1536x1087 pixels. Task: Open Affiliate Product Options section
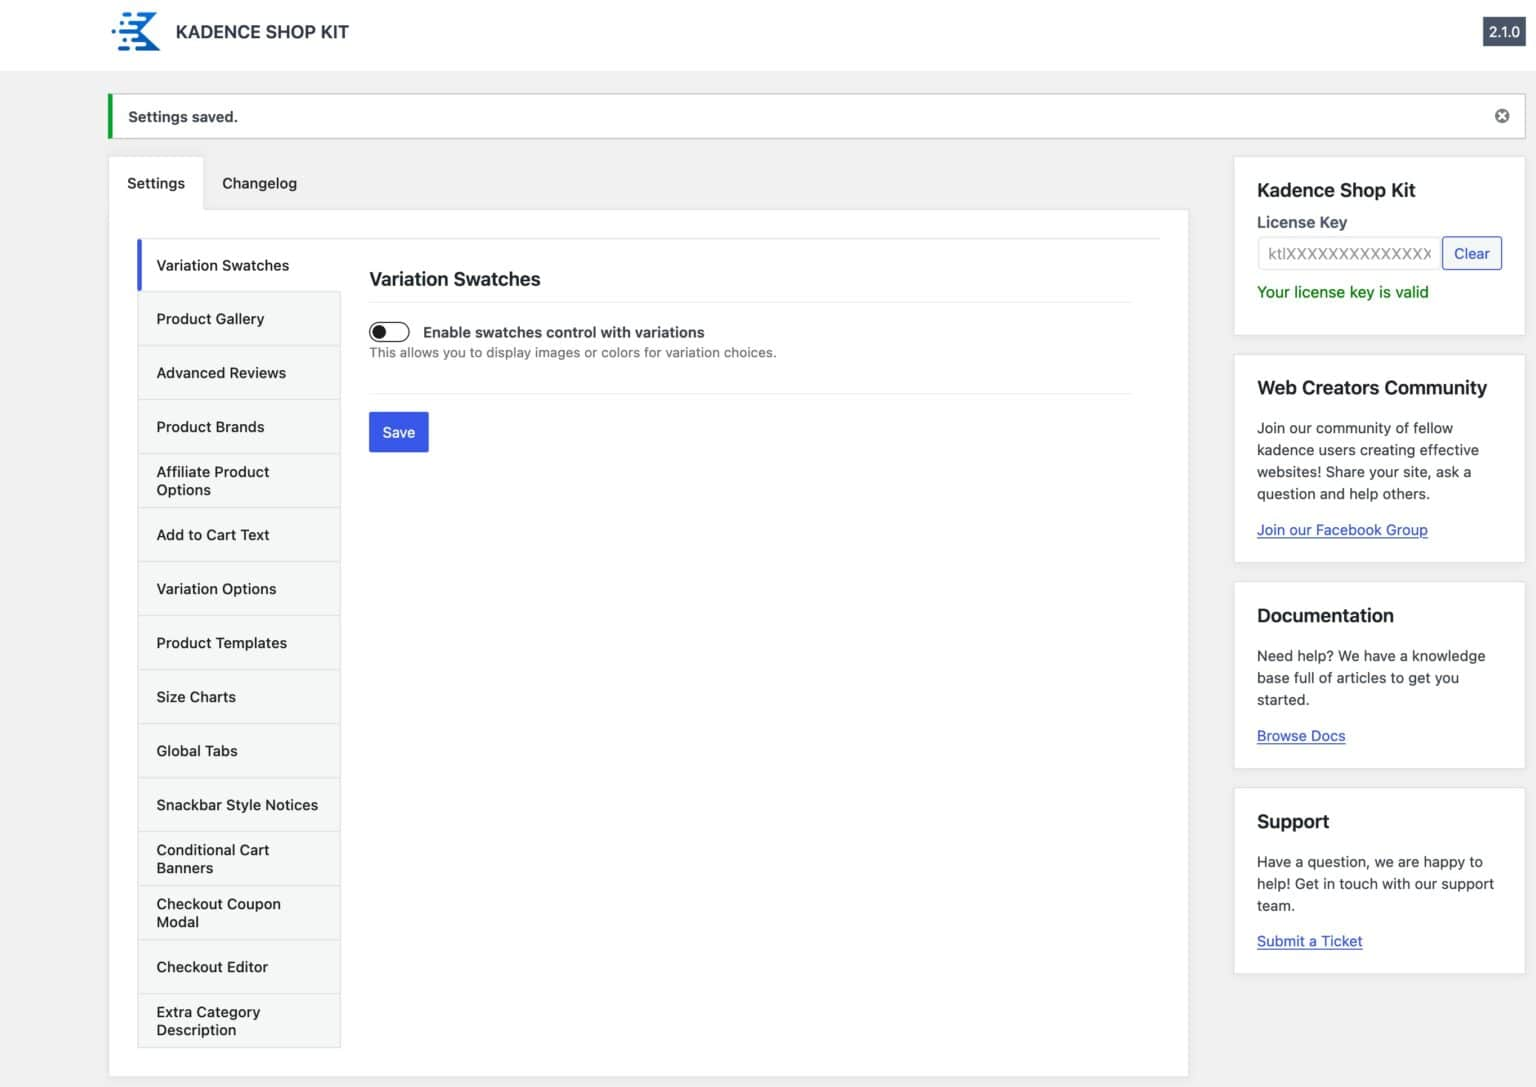(212, 481)
